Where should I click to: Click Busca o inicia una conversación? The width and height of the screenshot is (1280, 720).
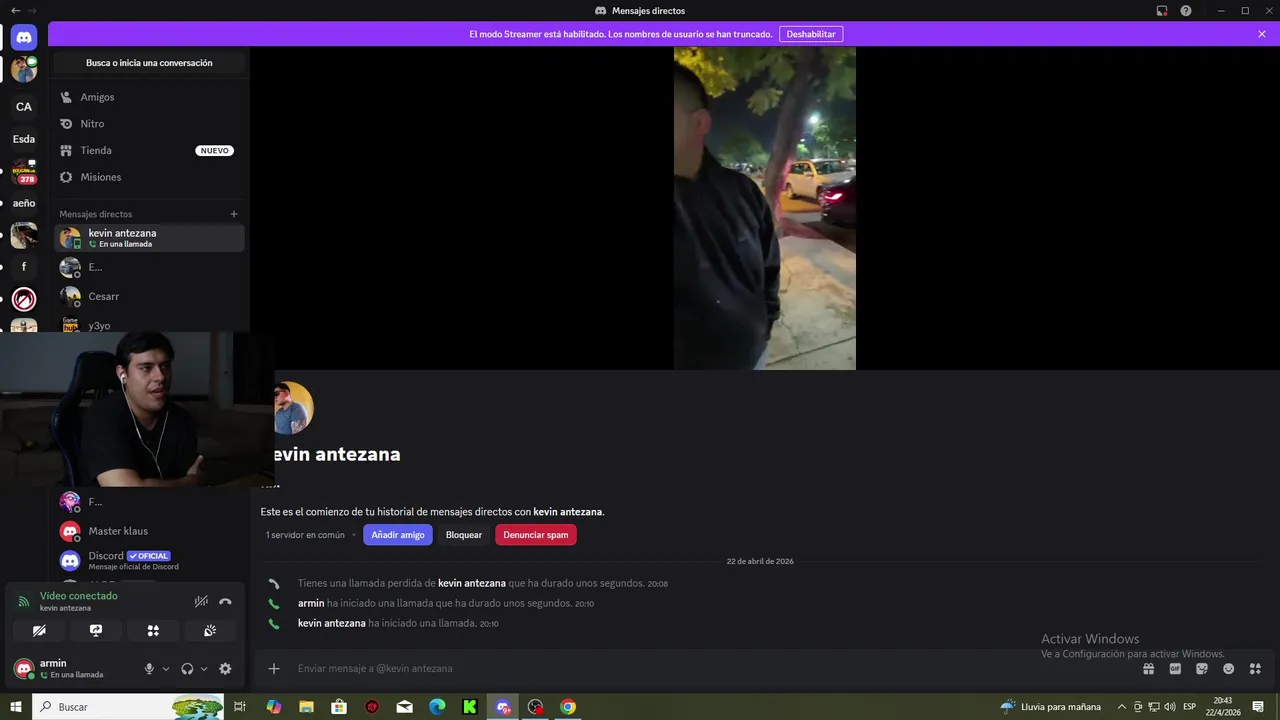point(149,63)
